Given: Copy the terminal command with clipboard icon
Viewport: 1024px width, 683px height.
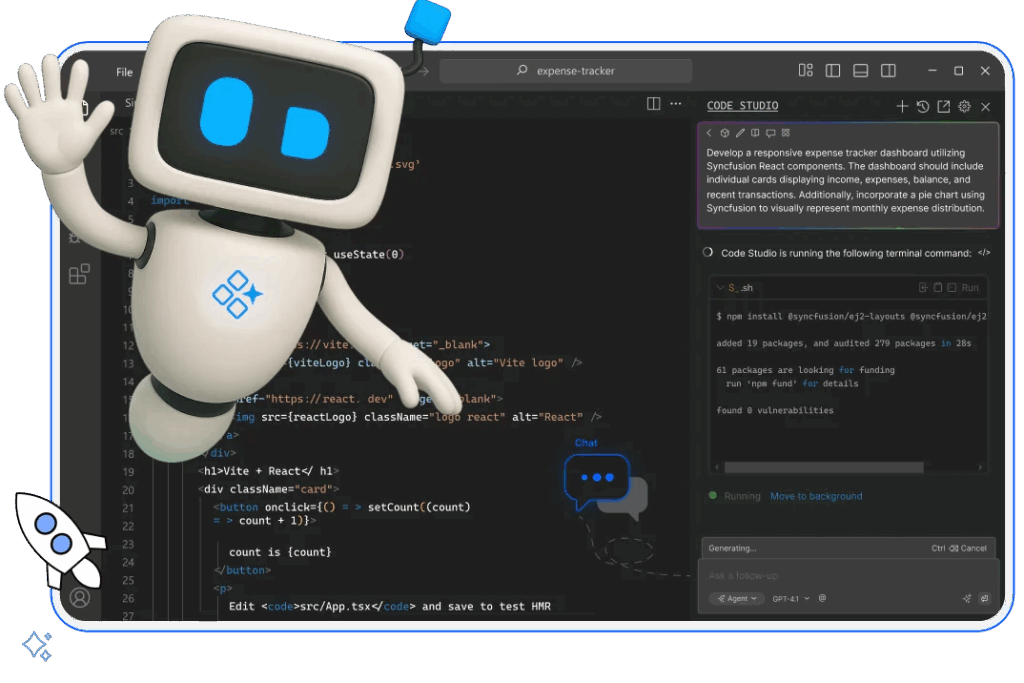Looking at the screenshot, I should [x=938, y=287].
